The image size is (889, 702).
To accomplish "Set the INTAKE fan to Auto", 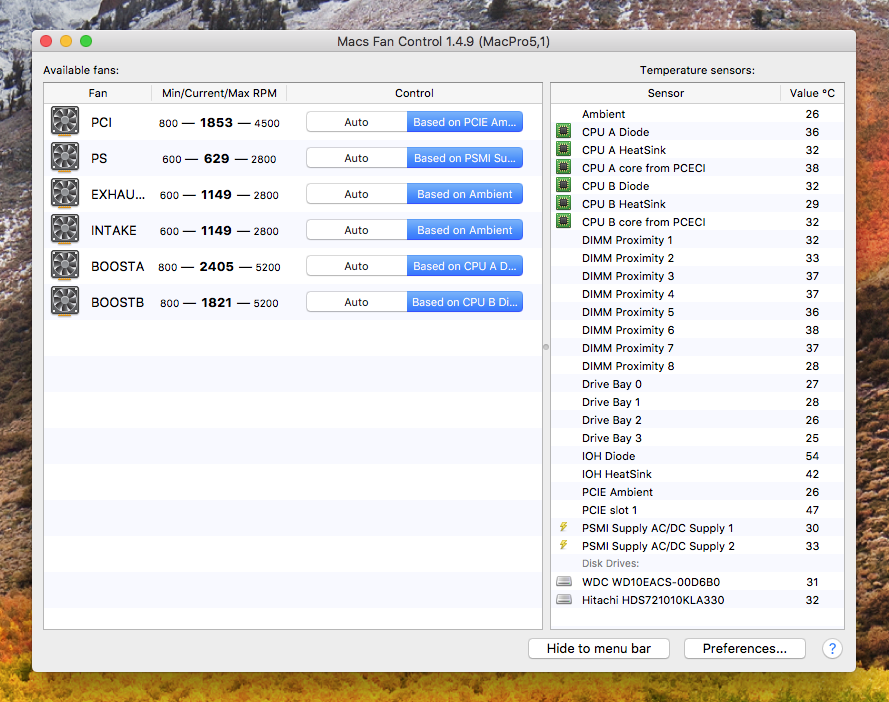I will click(357, 230).
